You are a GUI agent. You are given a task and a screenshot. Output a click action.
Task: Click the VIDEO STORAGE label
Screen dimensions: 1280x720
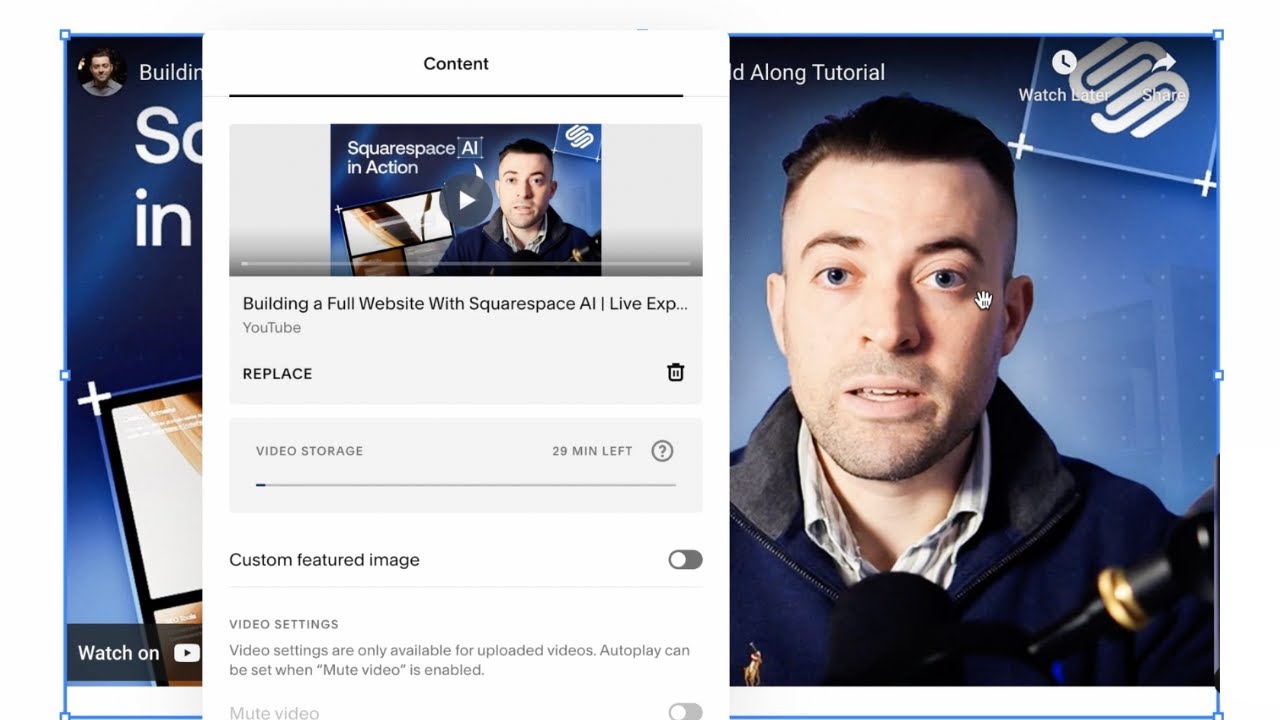pos(309,451)
